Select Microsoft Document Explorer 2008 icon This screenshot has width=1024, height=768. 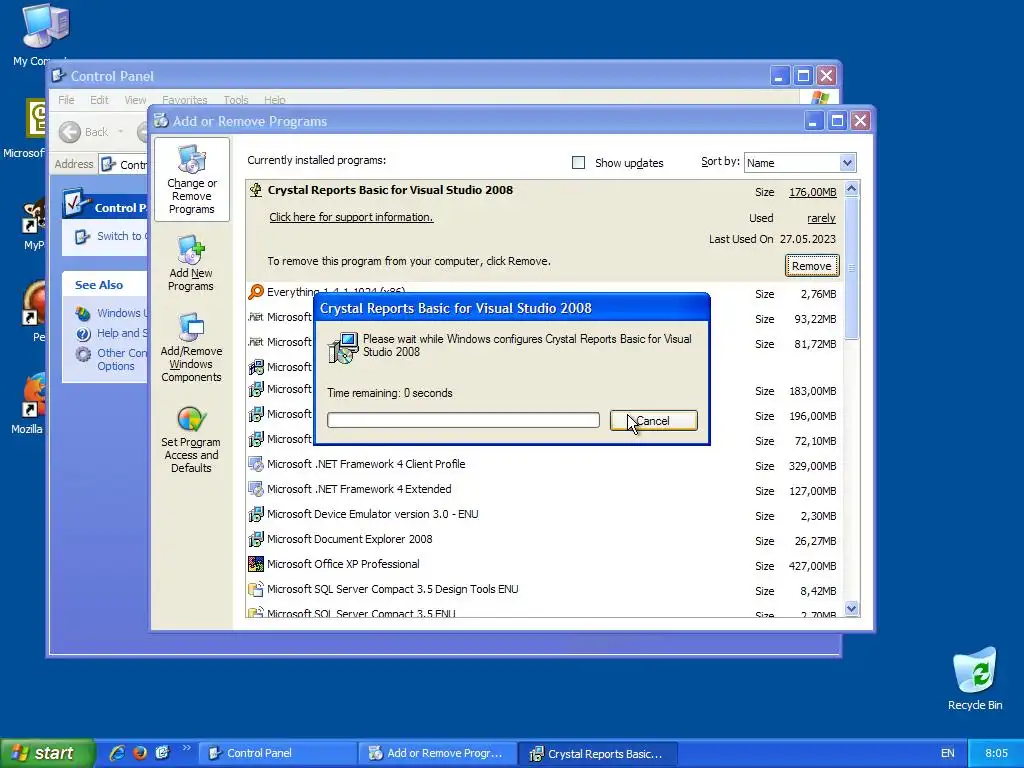tap(256, 539)
